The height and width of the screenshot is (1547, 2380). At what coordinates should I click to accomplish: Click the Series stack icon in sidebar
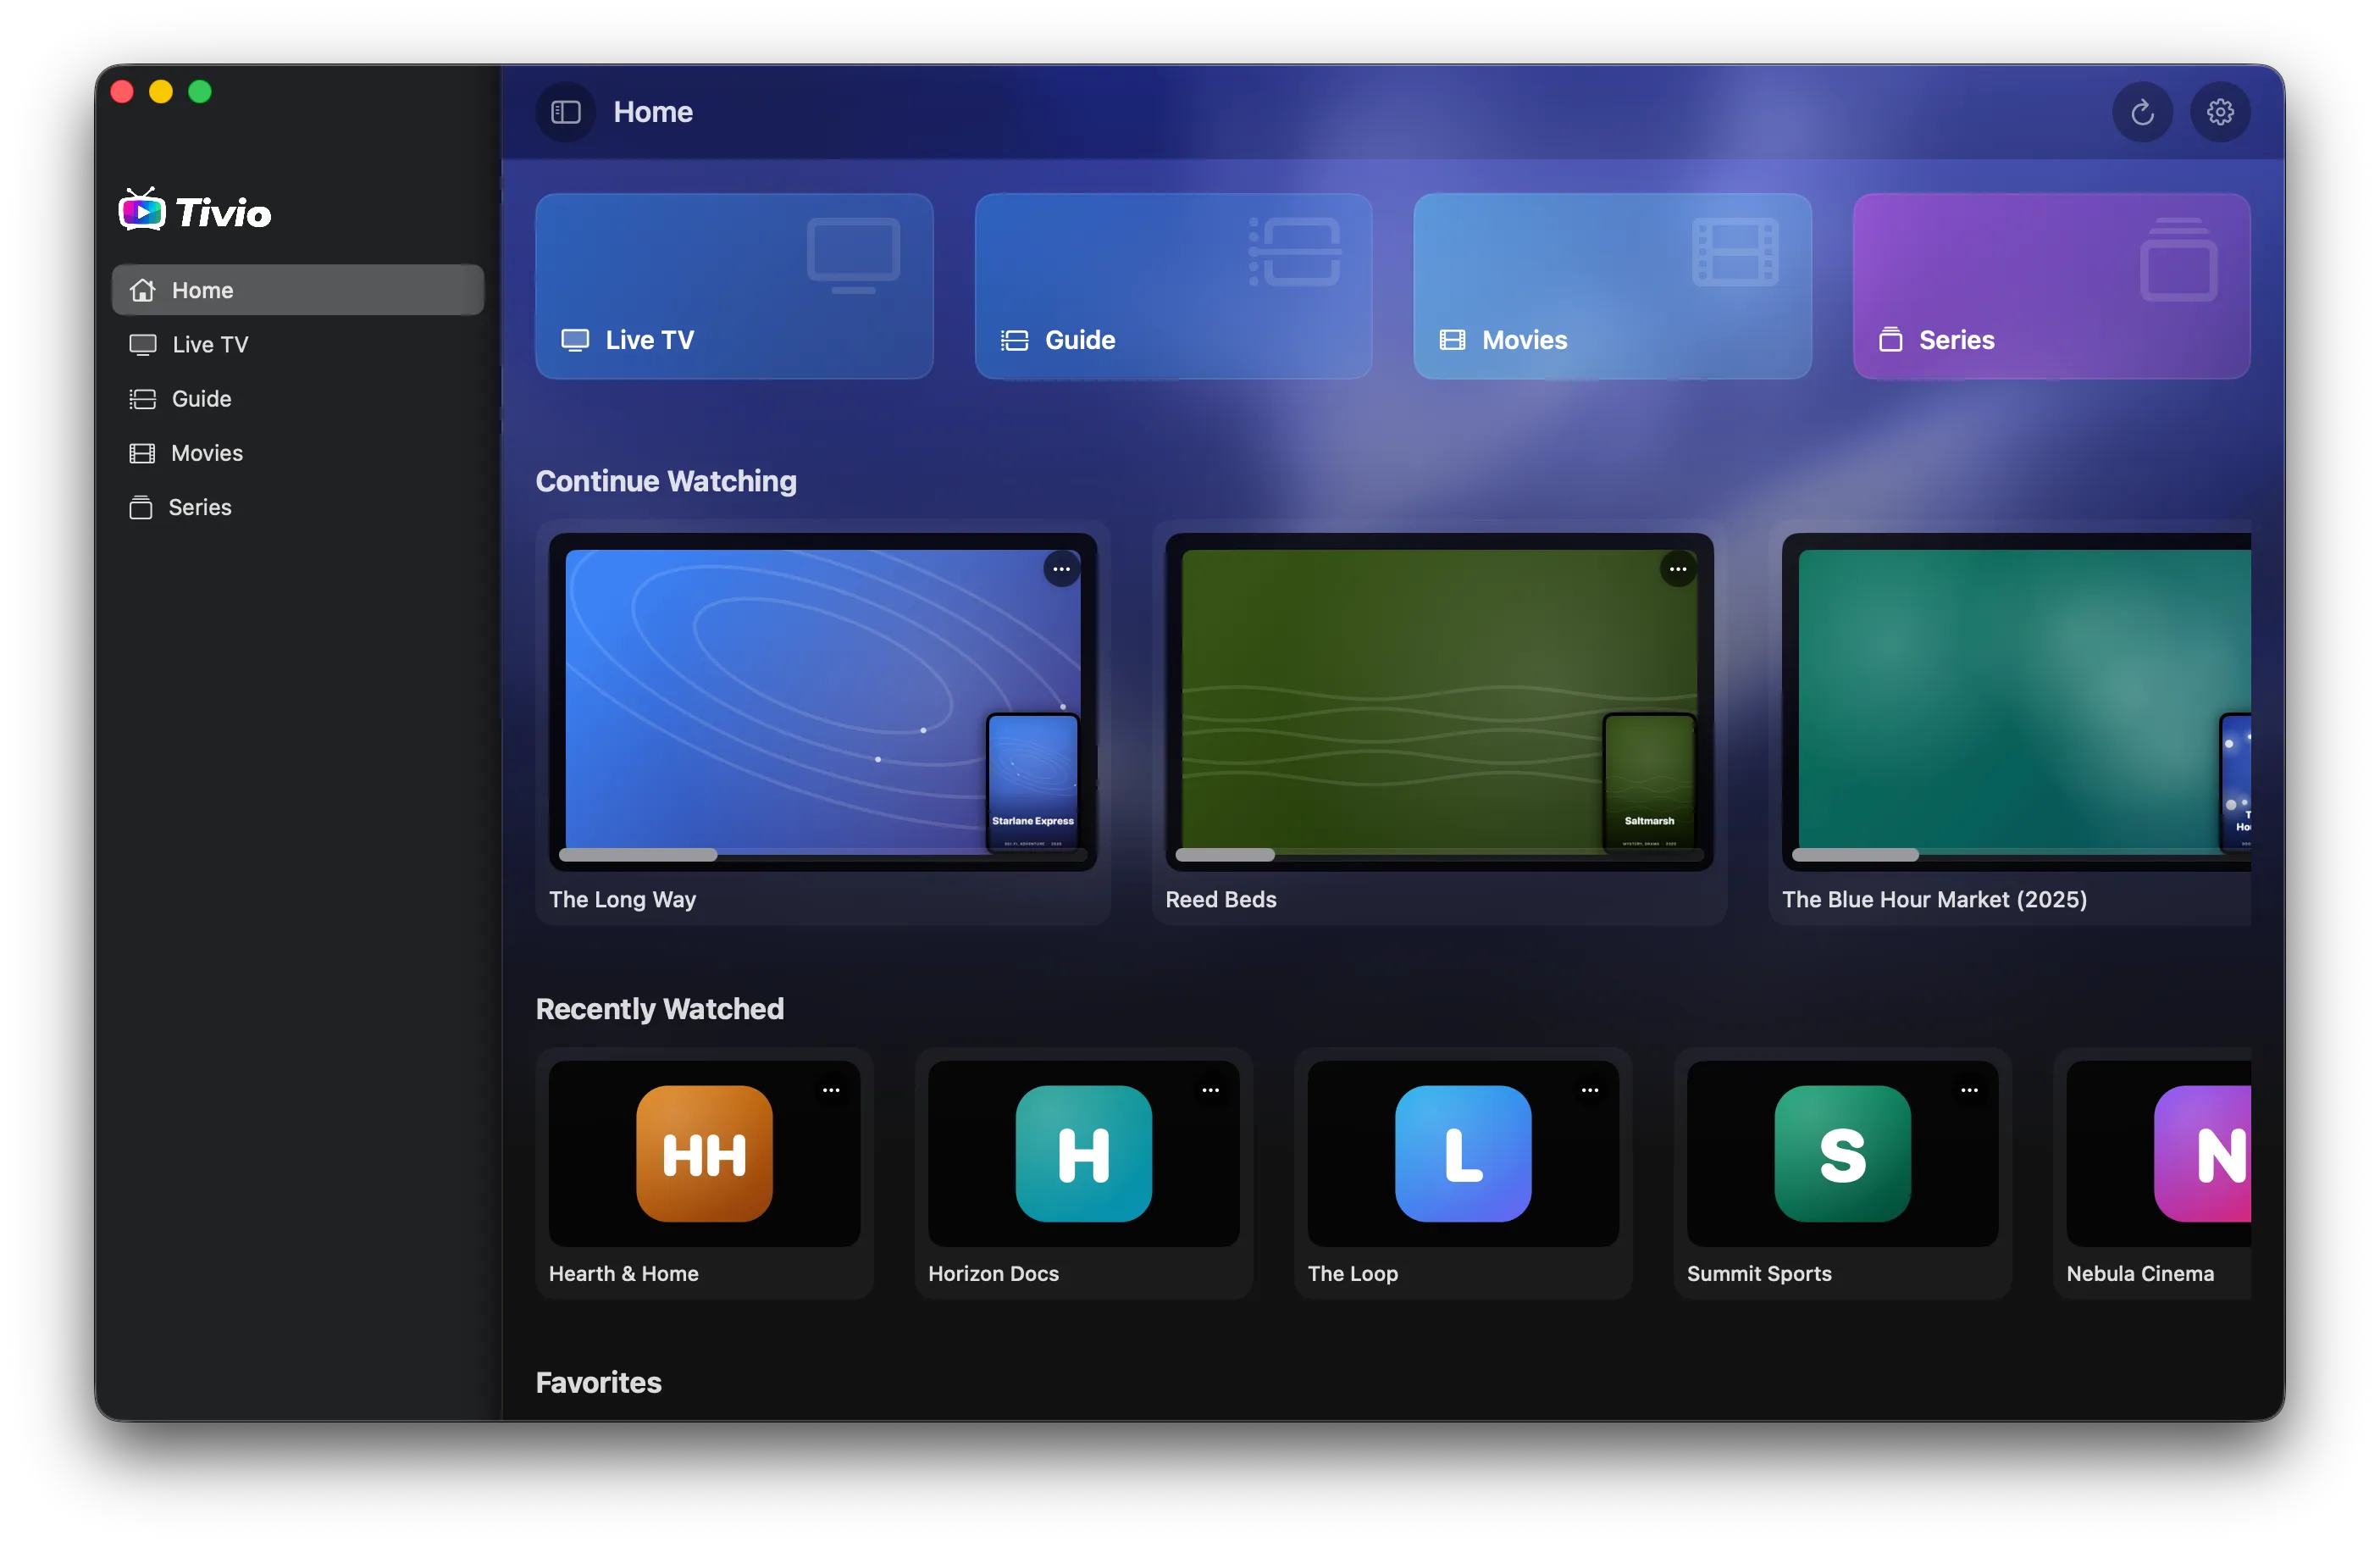point(141,507)
